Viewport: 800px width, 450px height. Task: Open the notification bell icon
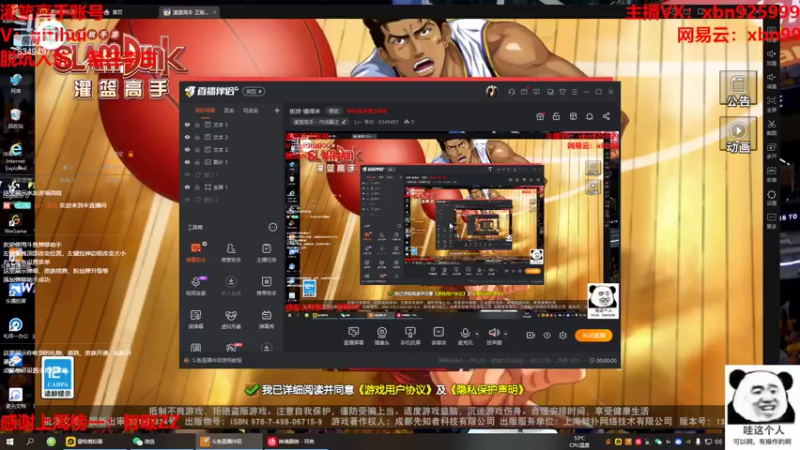coord(589,116)
